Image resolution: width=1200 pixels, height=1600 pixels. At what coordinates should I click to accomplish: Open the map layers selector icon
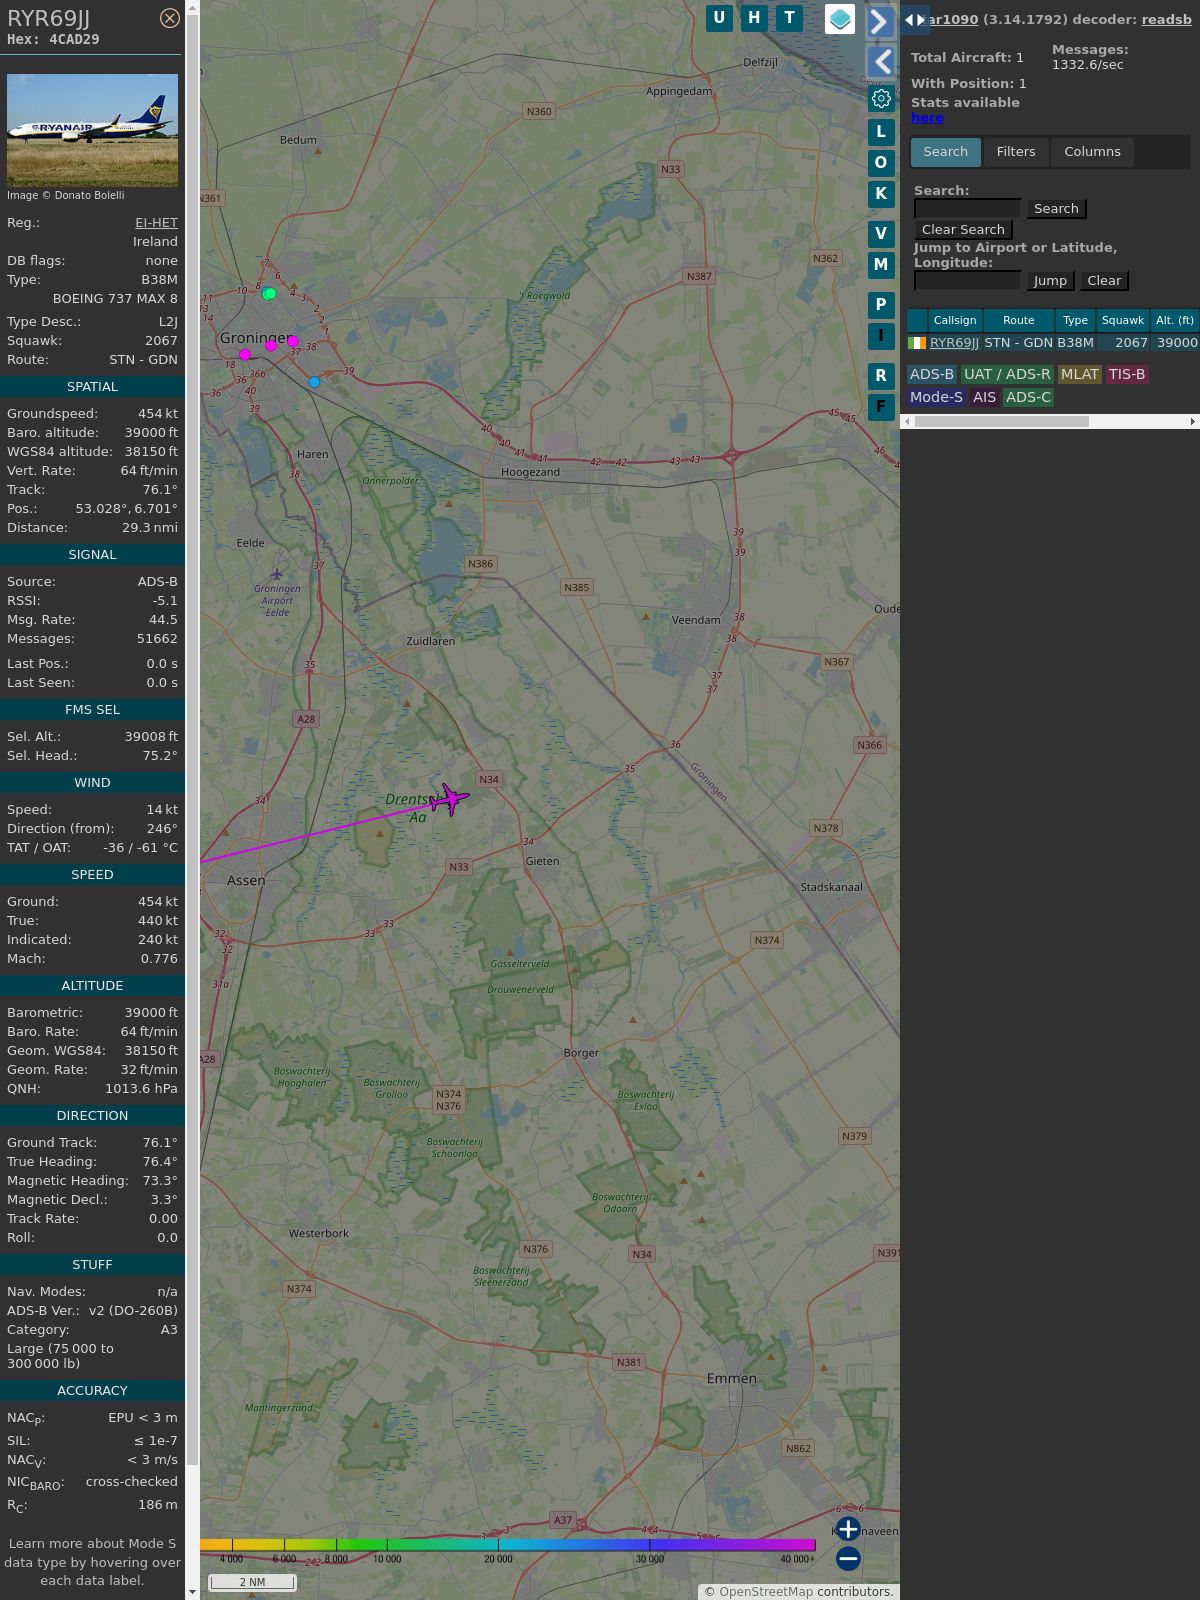[840, 19]
